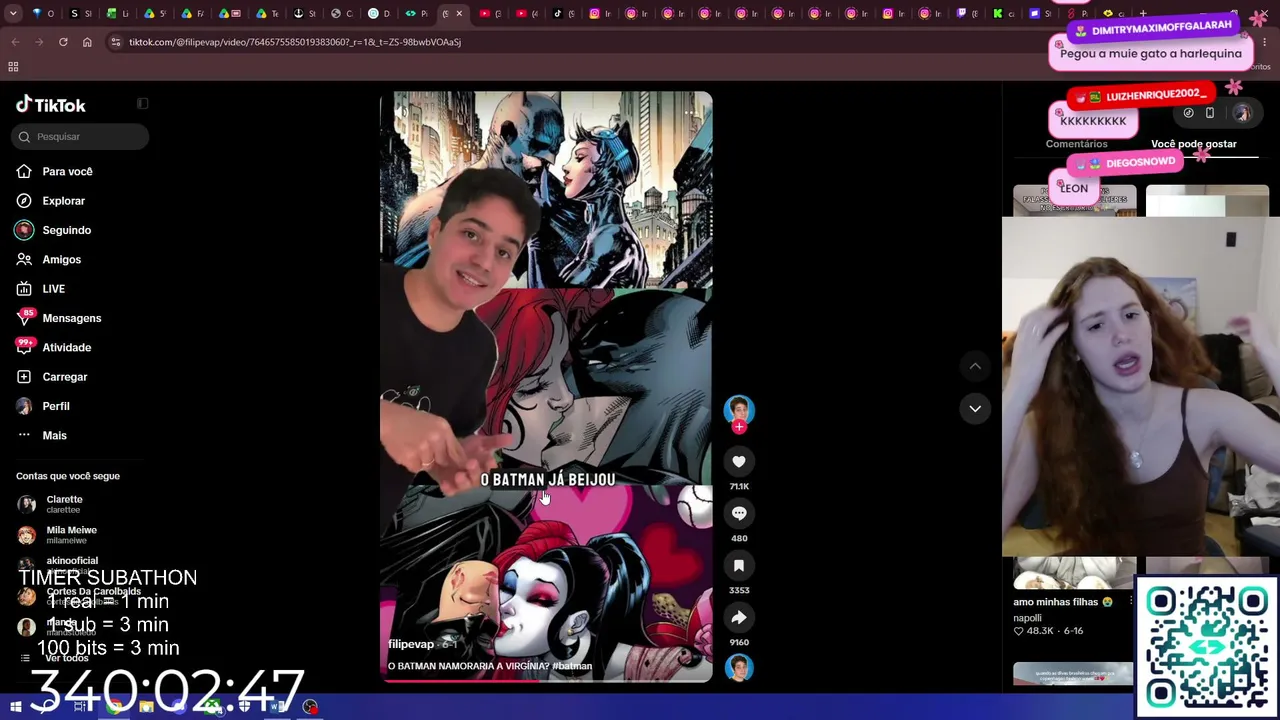Open the LIVE section
The image size is (1280, 720).
point(53,289)
